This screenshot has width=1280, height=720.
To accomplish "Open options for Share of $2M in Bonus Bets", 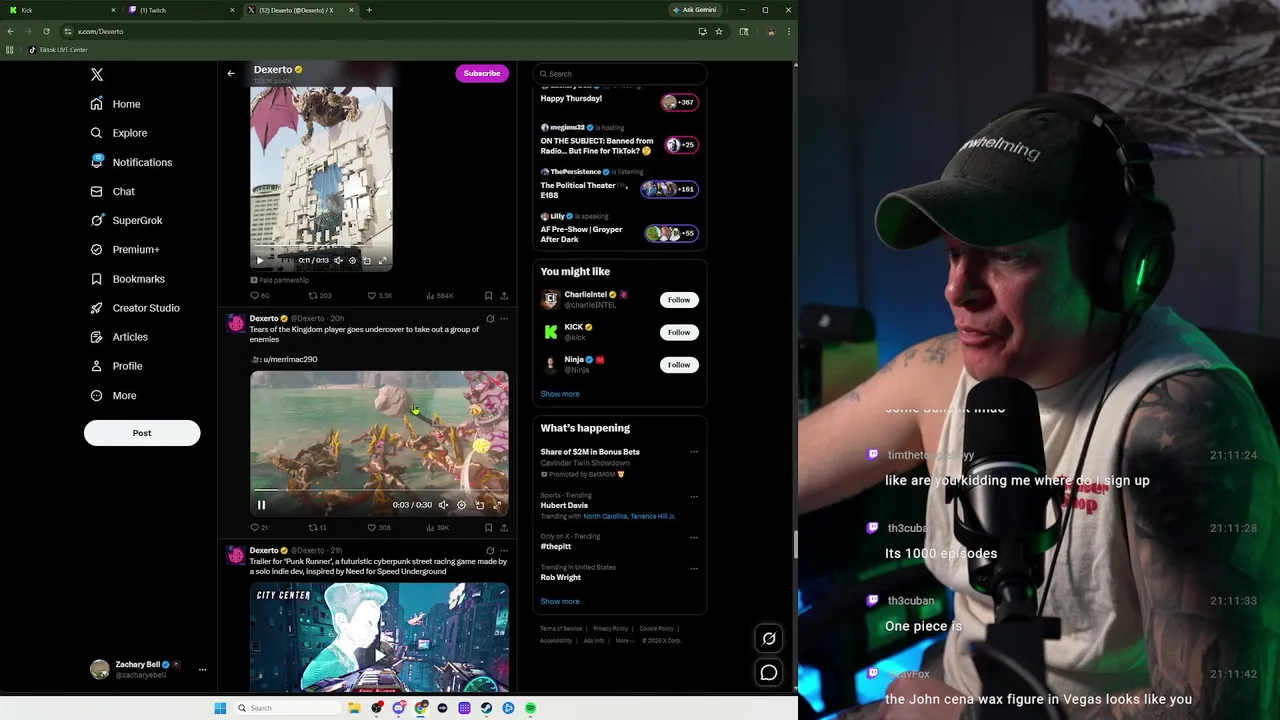I will 694,452.
